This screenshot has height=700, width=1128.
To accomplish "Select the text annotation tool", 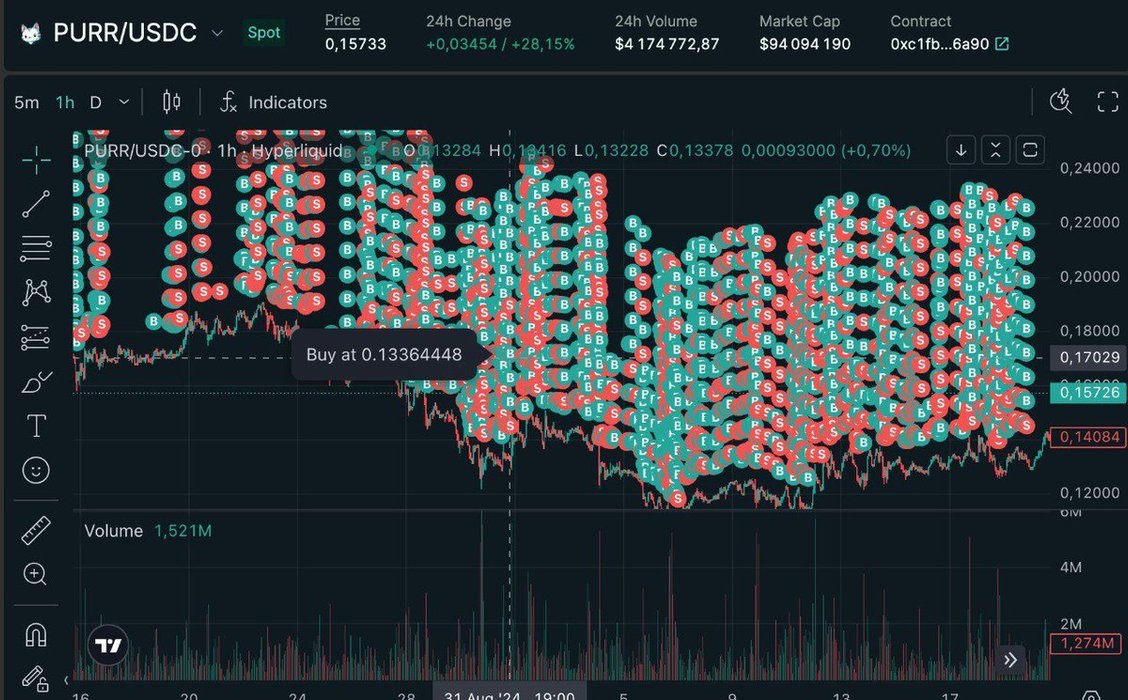I will pyautogui.click(x=36, y=426).
